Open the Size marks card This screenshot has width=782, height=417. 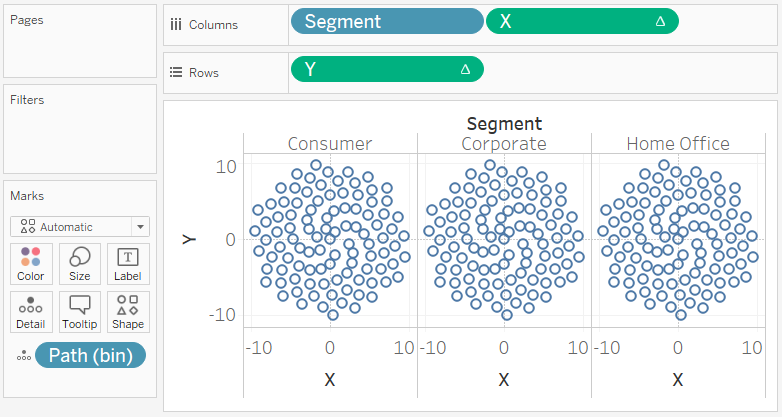(80, 264)
